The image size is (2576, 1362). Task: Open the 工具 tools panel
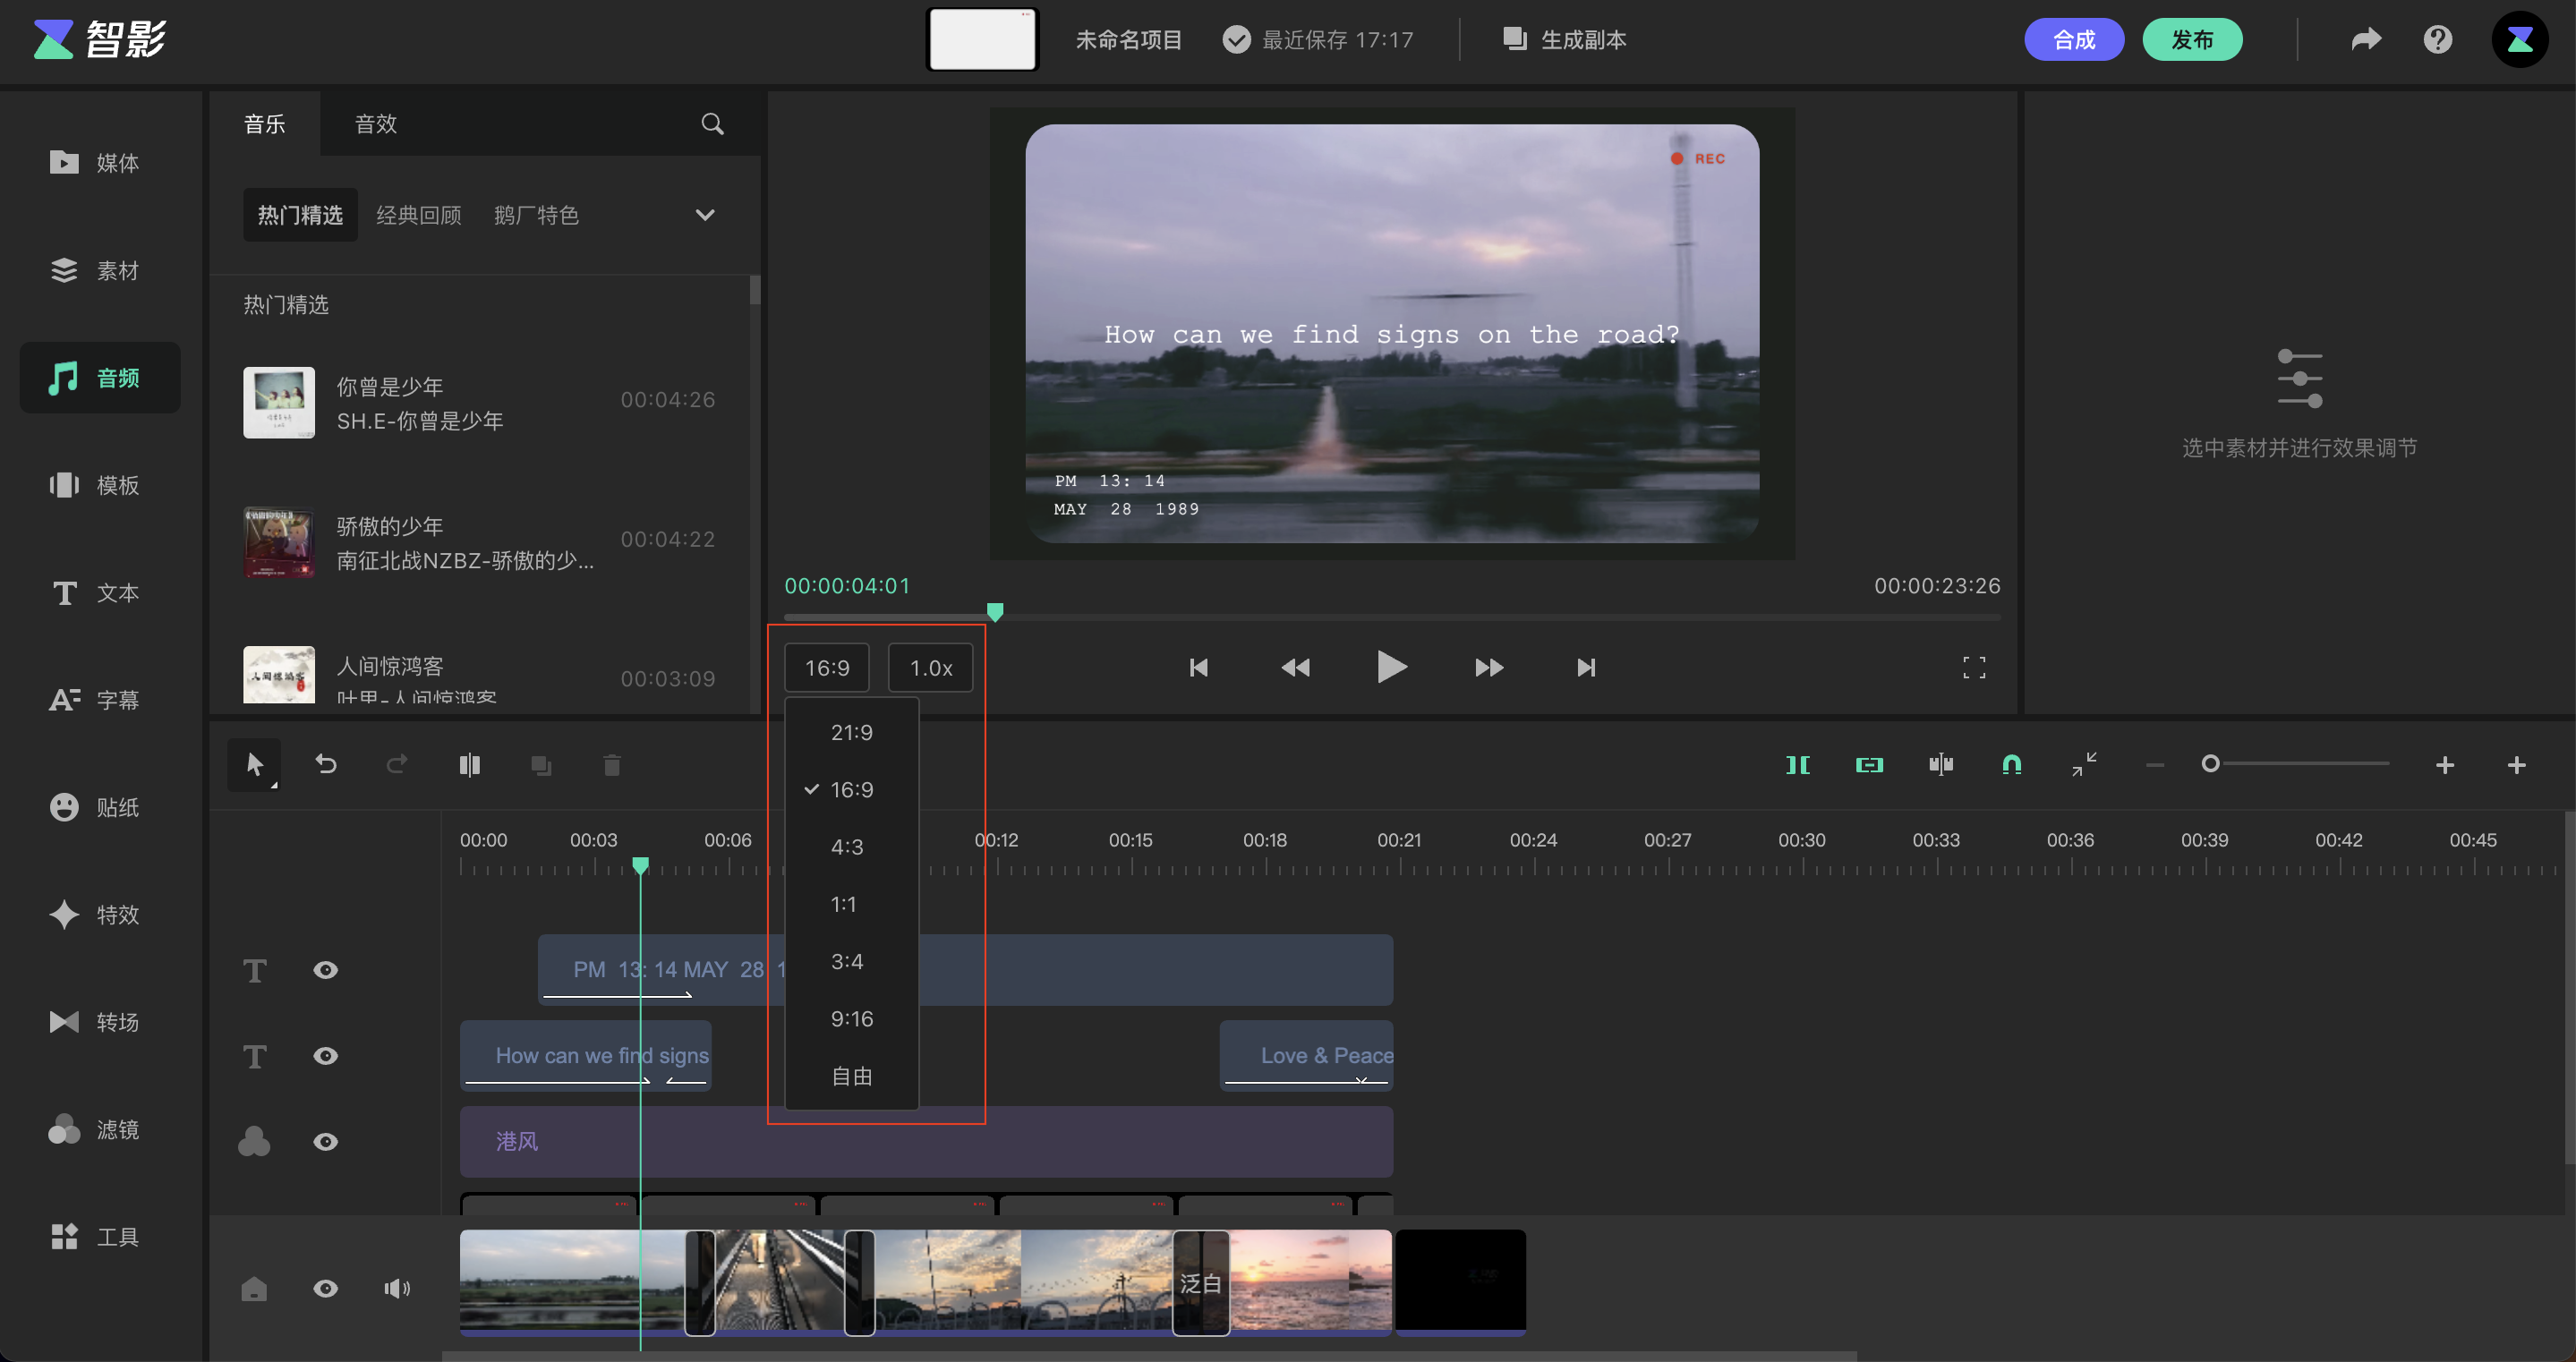coord(95,1237)
